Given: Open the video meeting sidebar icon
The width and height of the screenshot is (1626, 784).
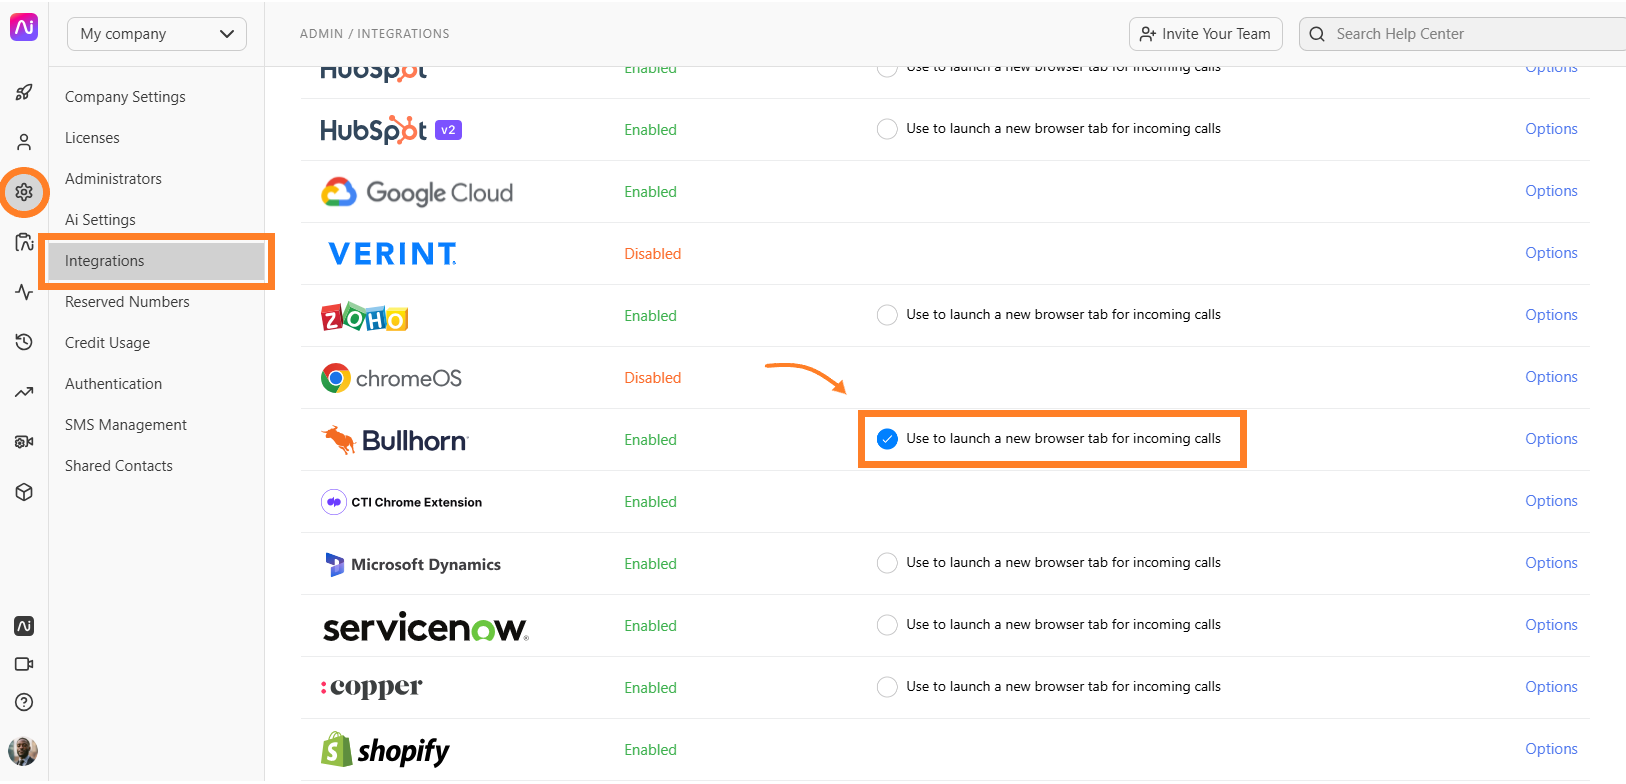Looking at the screenshot, I should click(24, 664).
